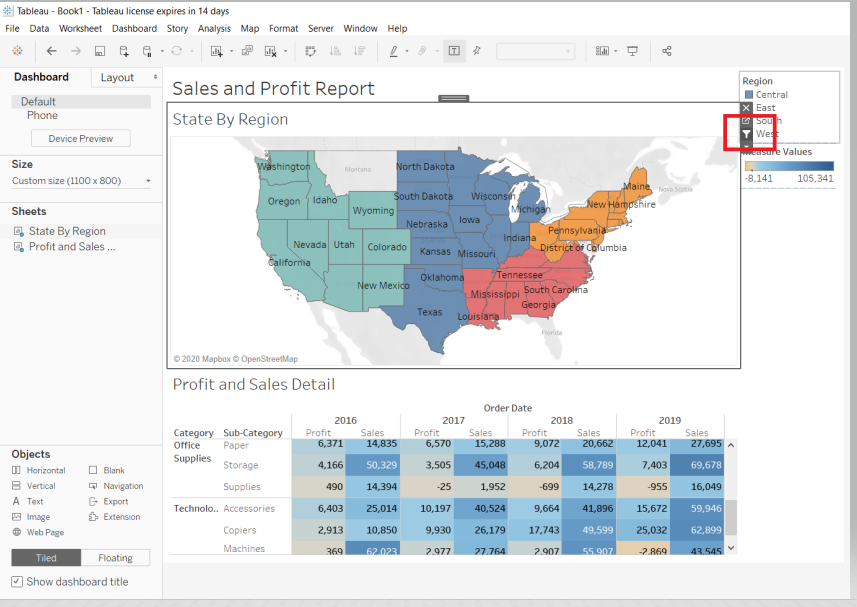Add a new data source
Image resolution: width=857 pixels, height=607 pixels.
click(124, 51)
